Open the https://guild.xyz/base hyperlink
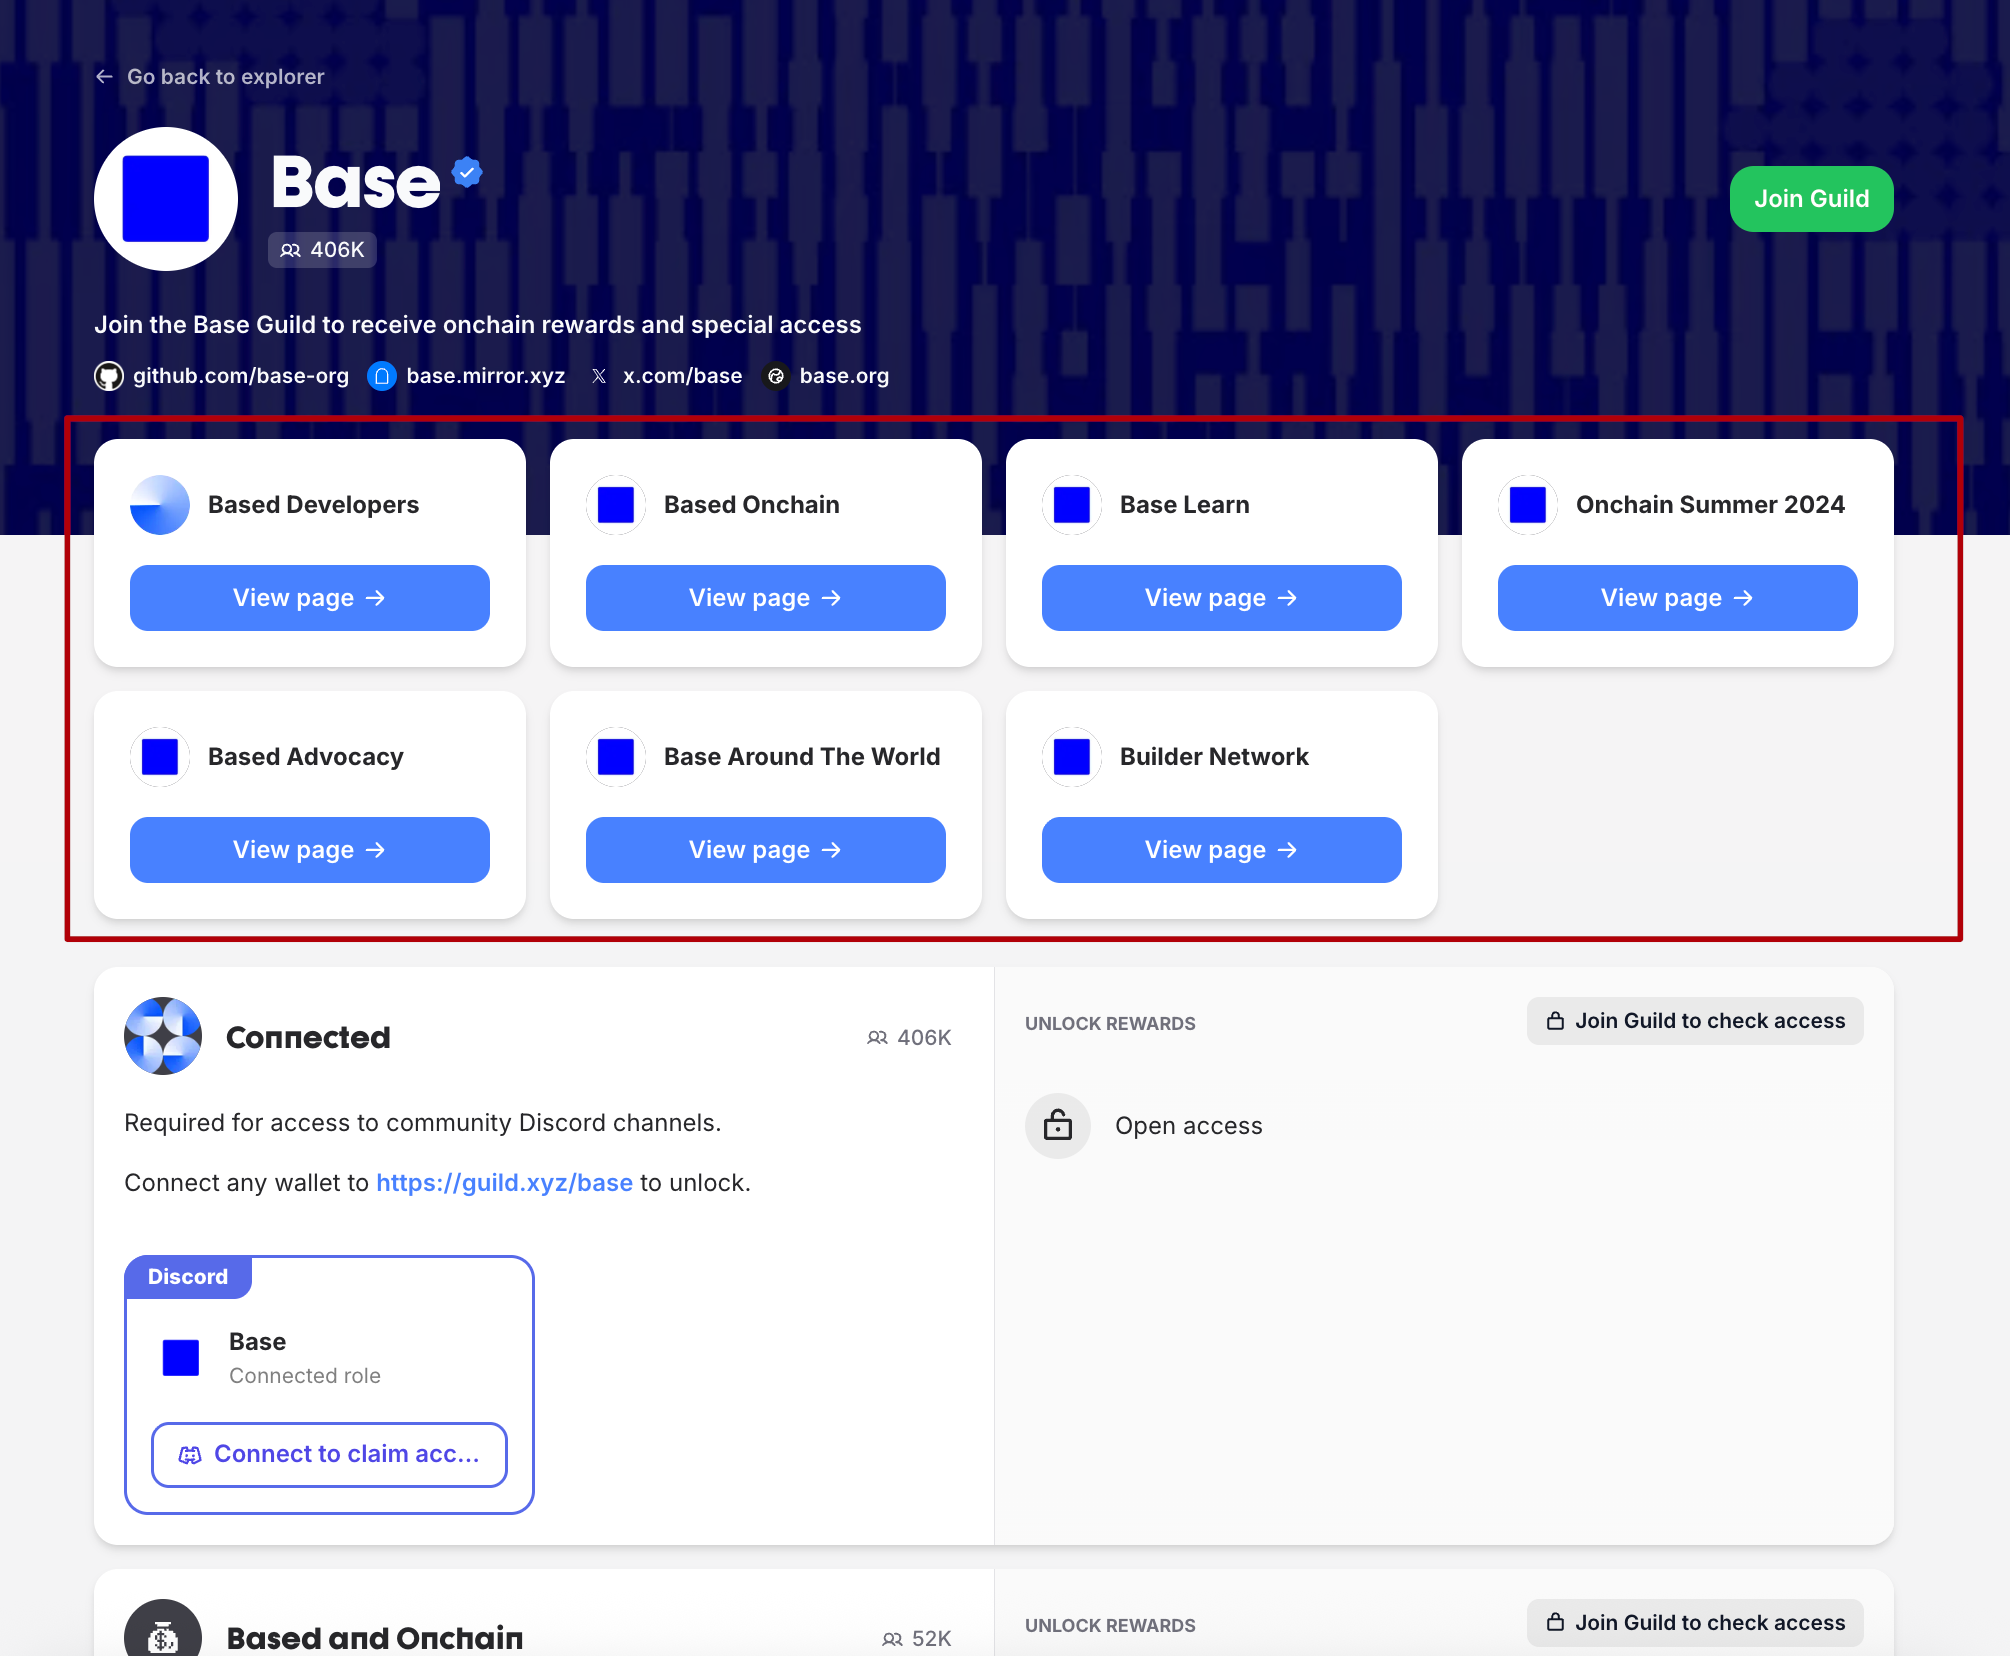The height and width of the screenshot is (1656, 2010). (x=504, y=1183)
